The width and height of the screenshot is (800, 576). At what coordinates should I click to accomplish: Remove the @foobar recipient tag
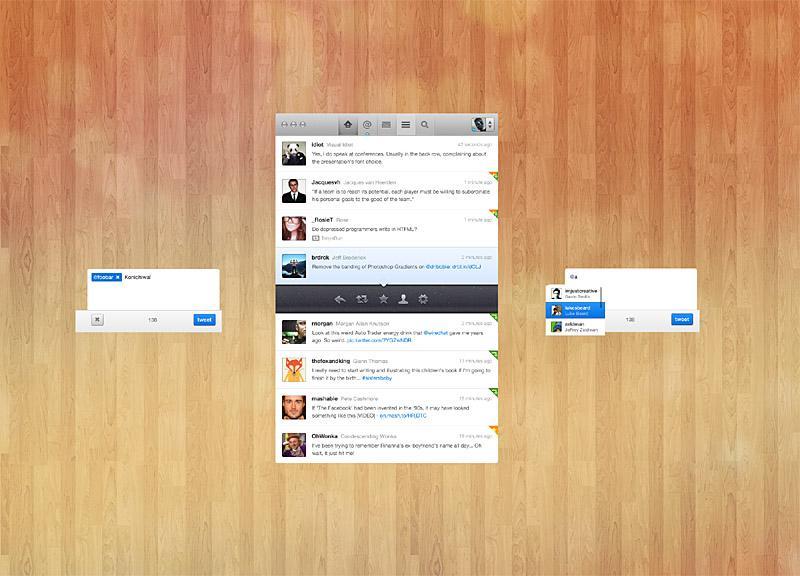(x=117, y=276)
